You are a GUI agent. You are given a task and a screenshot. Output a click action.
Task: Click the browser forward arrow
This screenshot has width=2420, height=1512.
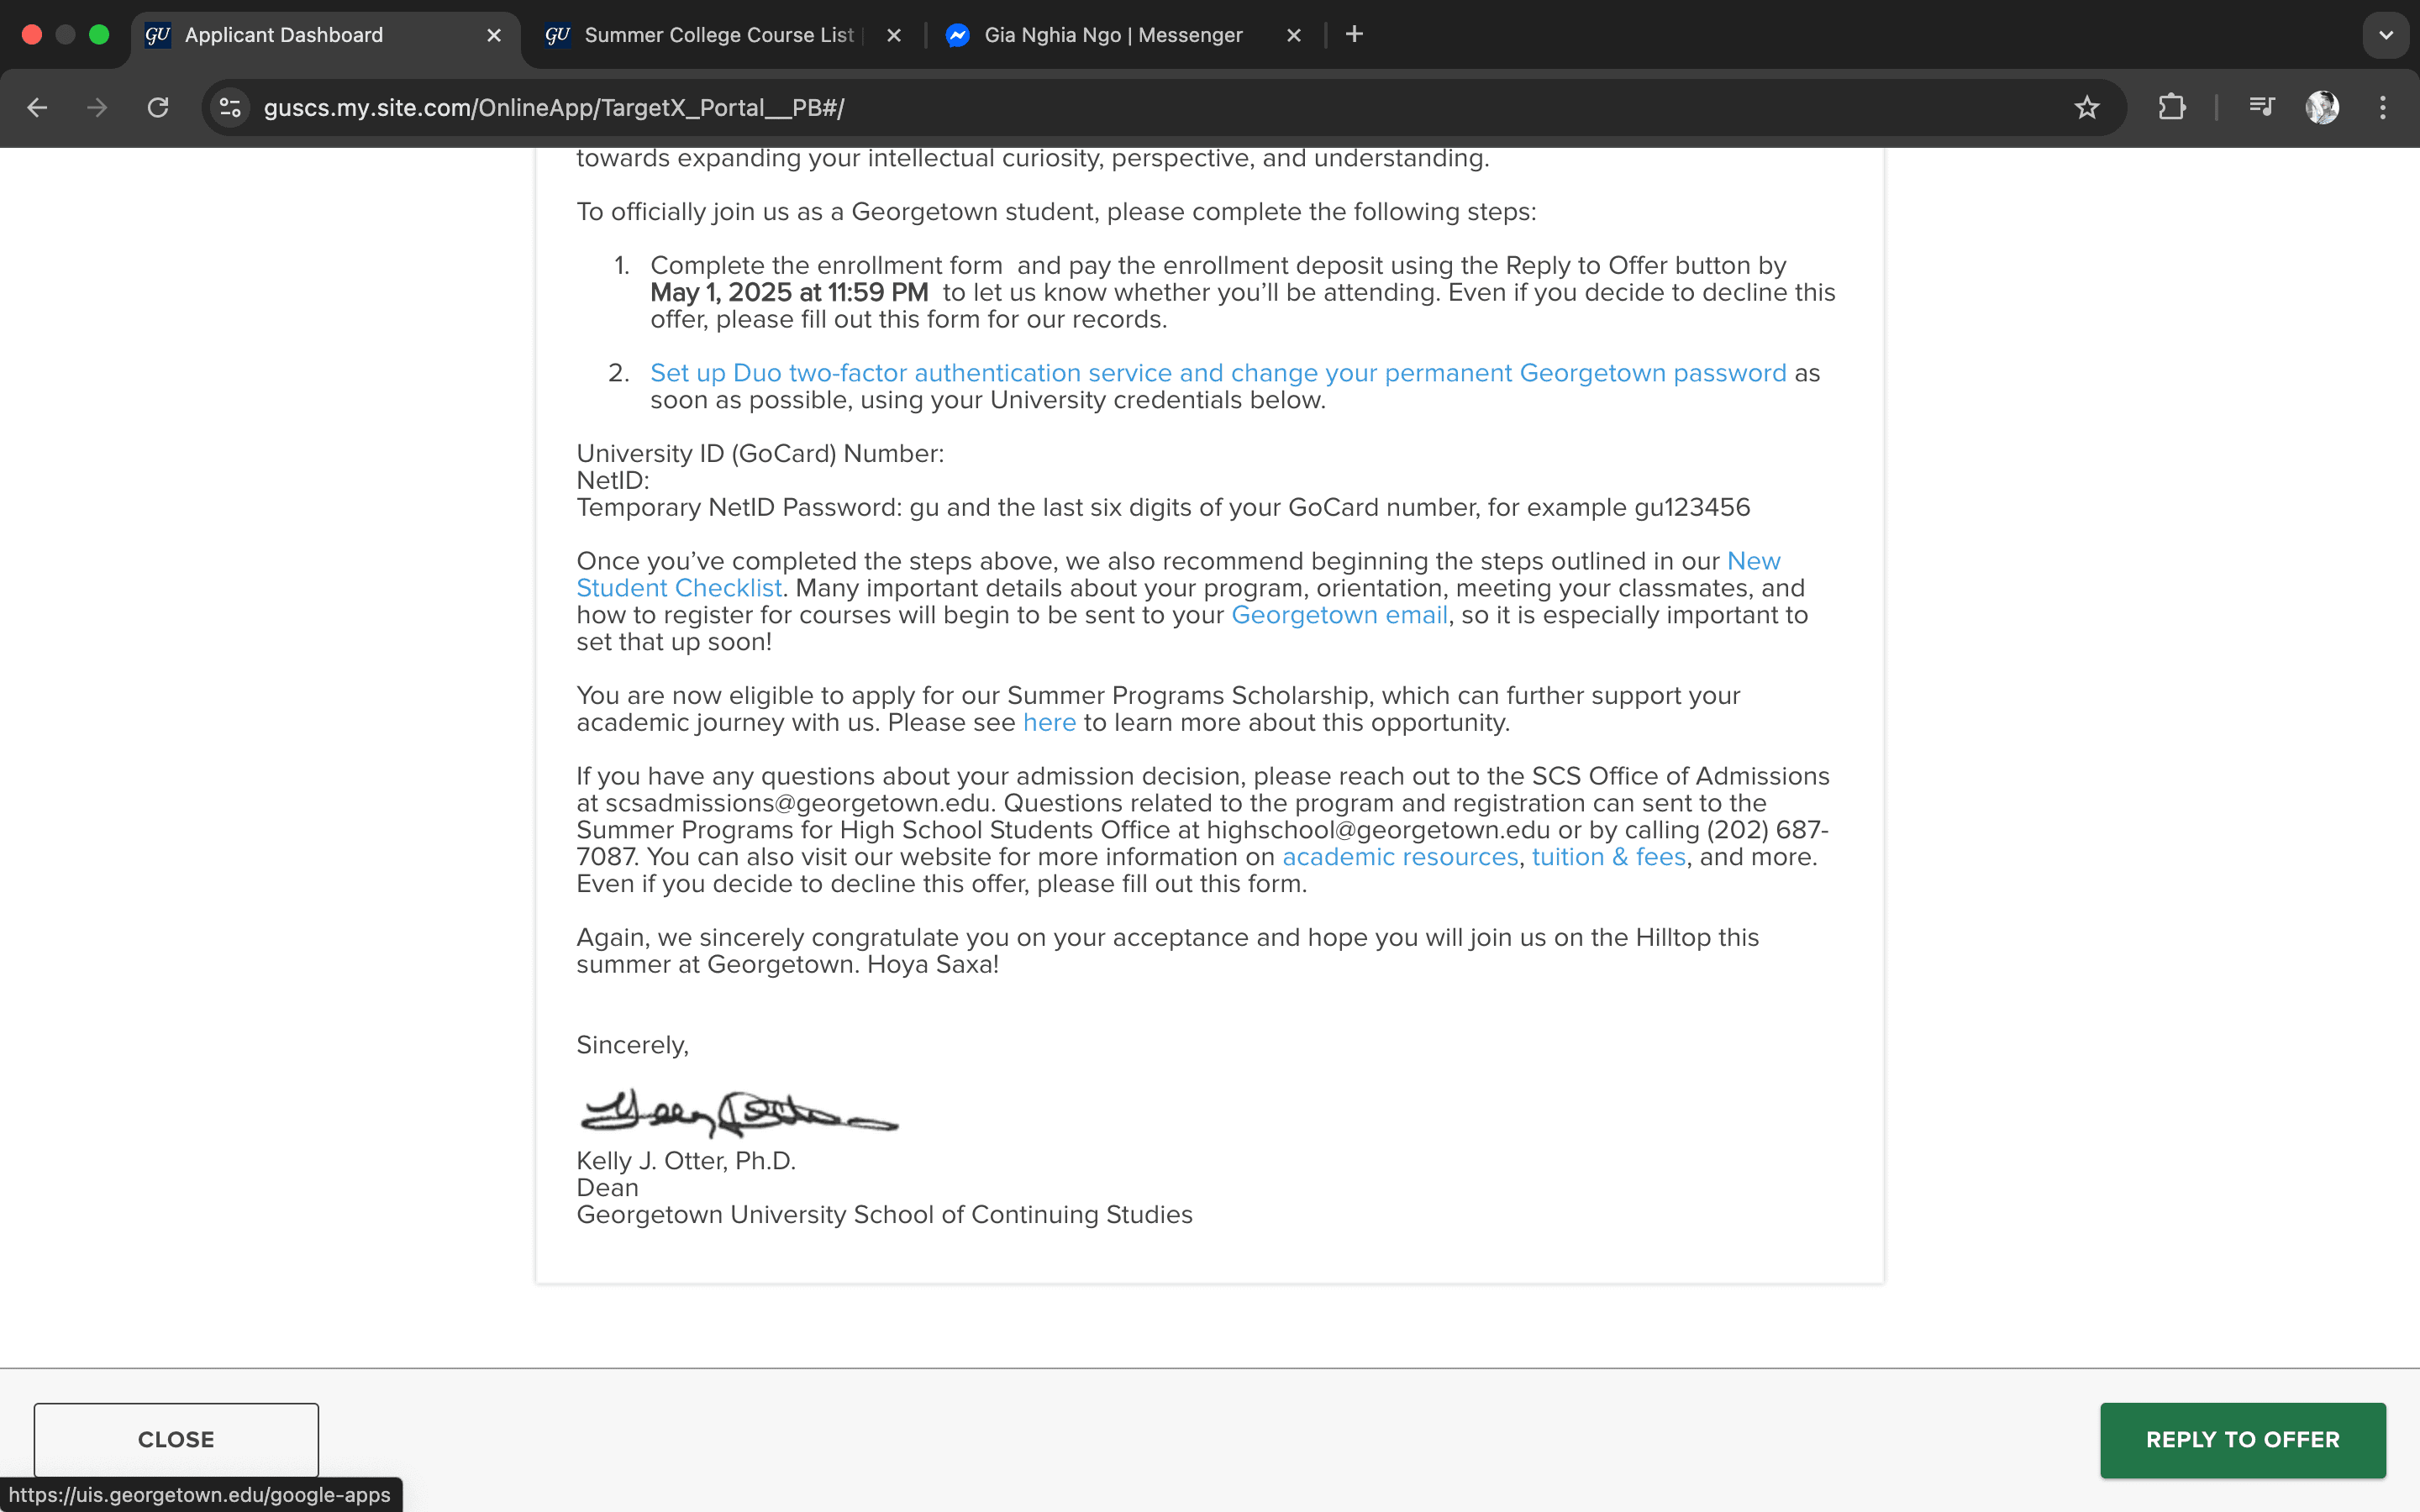[97, 107]
